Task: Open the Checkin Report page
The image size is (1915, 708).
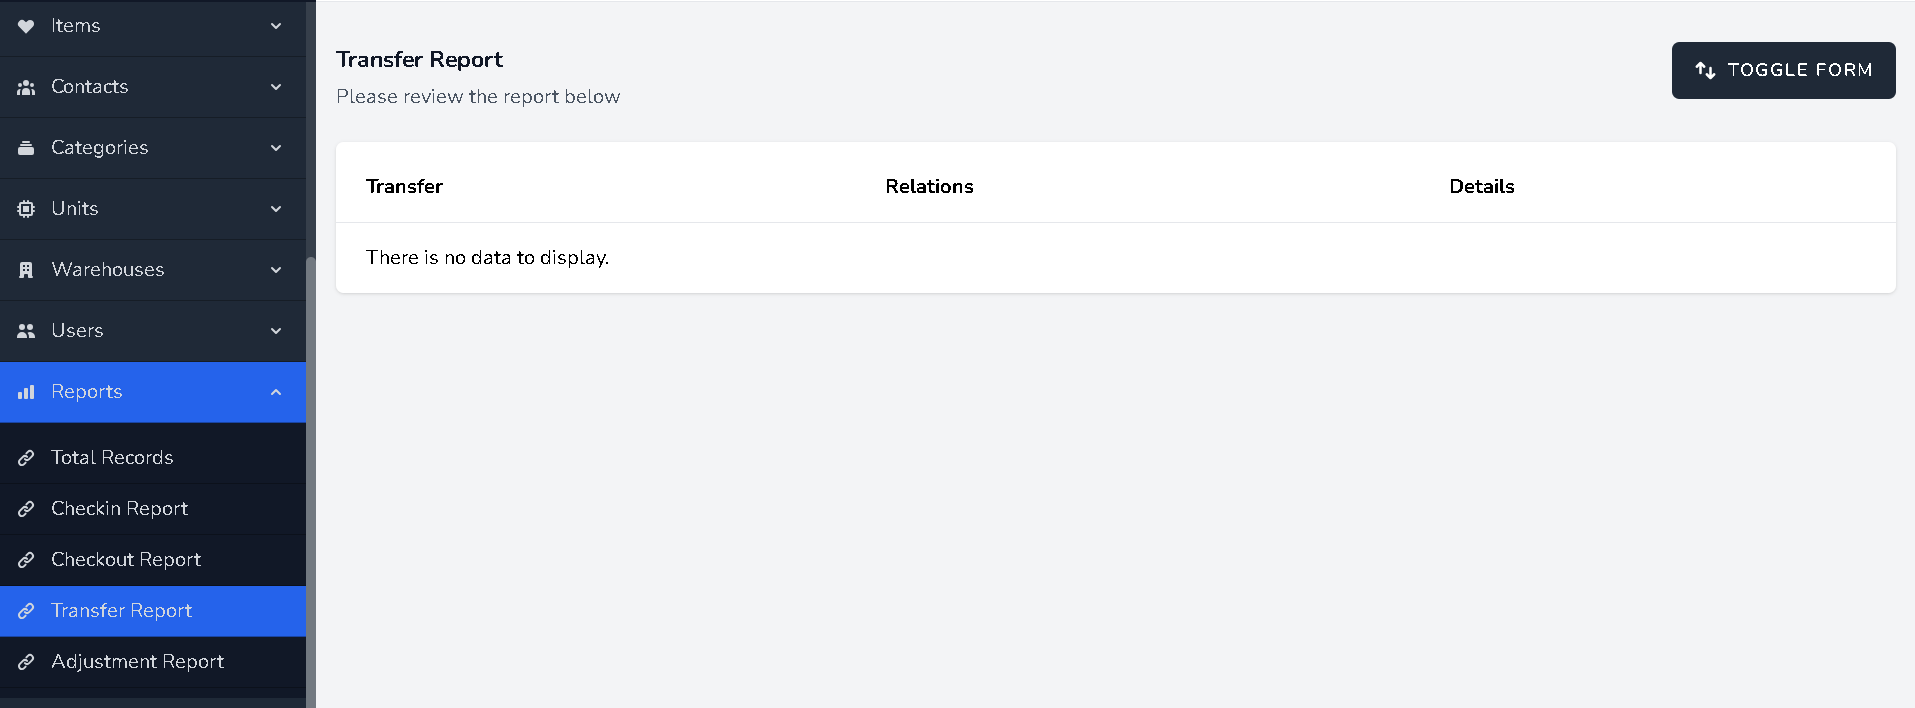Action: click(x=119, y=509)
